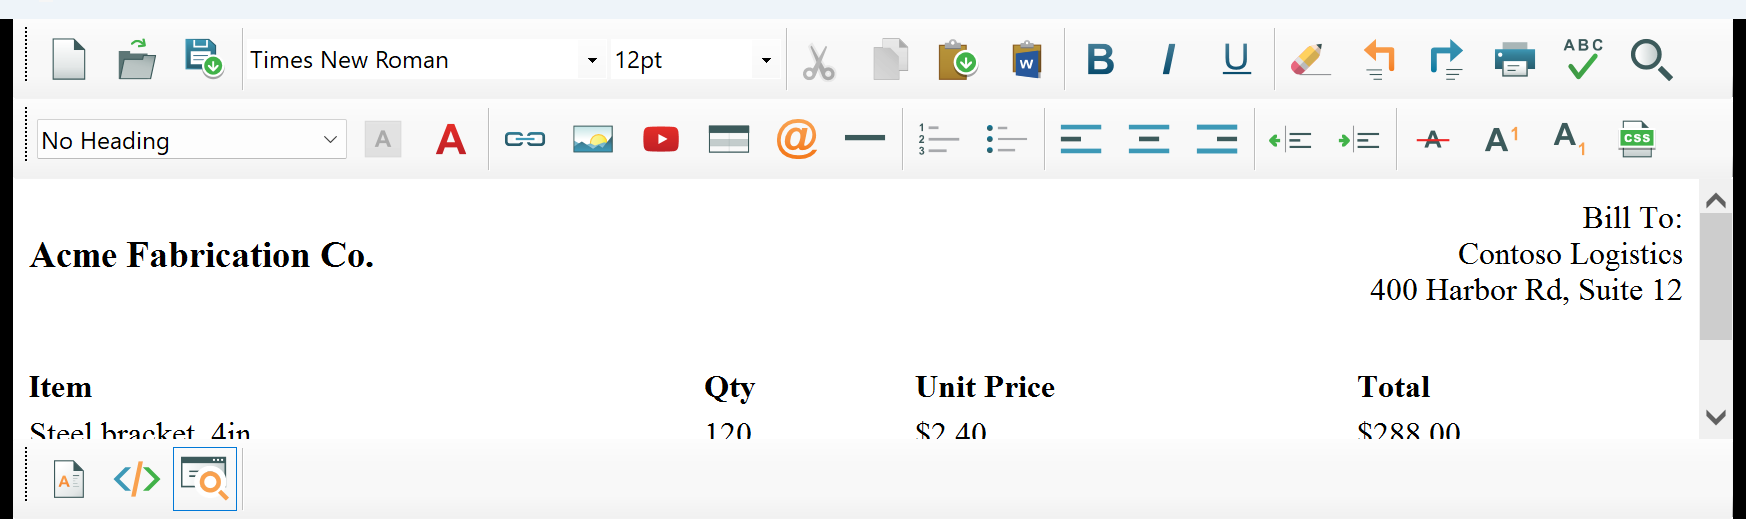
Task: Open find with the magnifier icon
Action: point(1651,60)
